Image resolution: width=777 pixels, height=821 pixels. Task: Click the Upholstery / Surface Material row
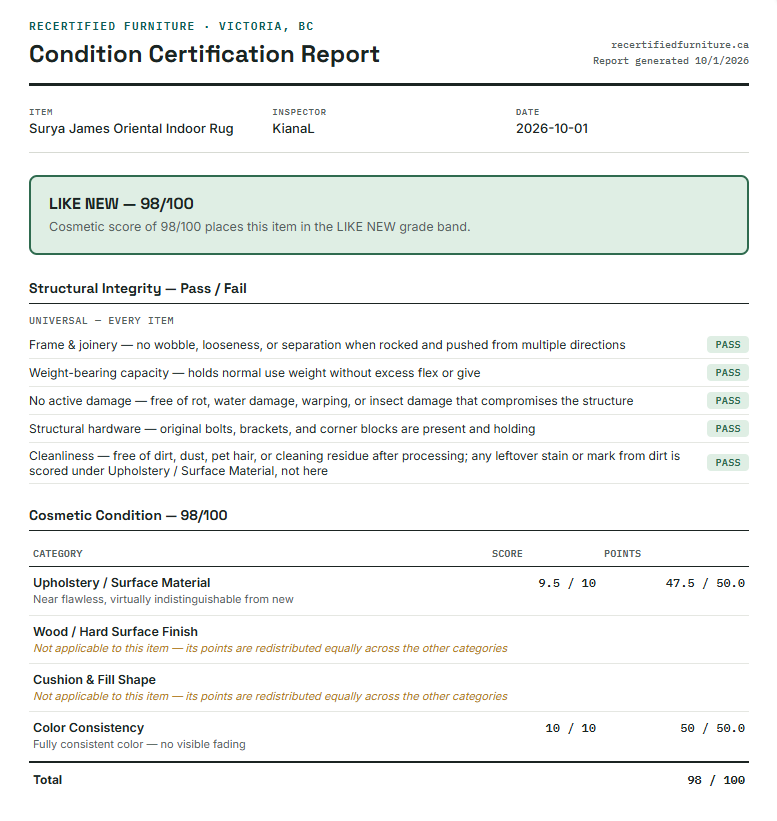tap(388, 591)
